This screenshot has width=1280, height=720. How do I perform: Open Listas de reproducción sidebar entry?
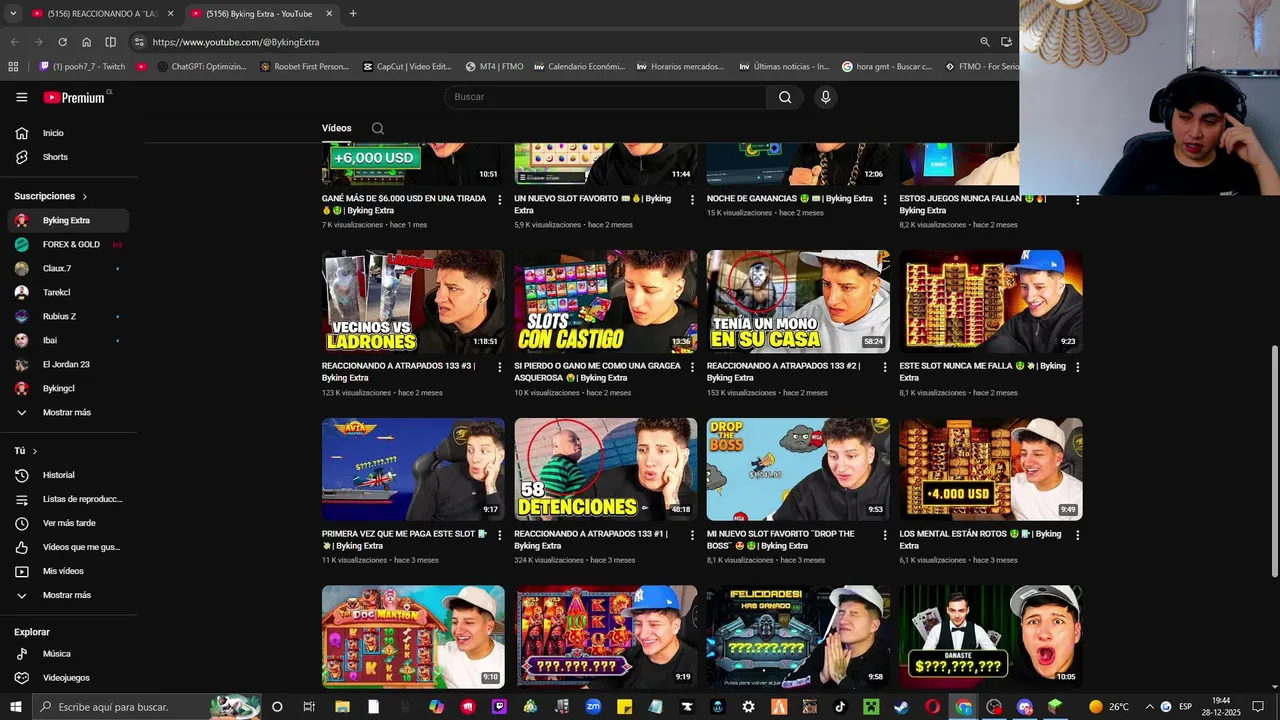pos(68,499)
